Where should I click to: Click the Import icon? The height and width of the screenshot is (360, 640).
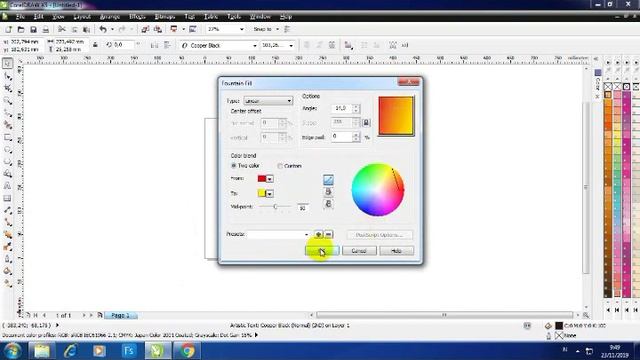(145, 29)
